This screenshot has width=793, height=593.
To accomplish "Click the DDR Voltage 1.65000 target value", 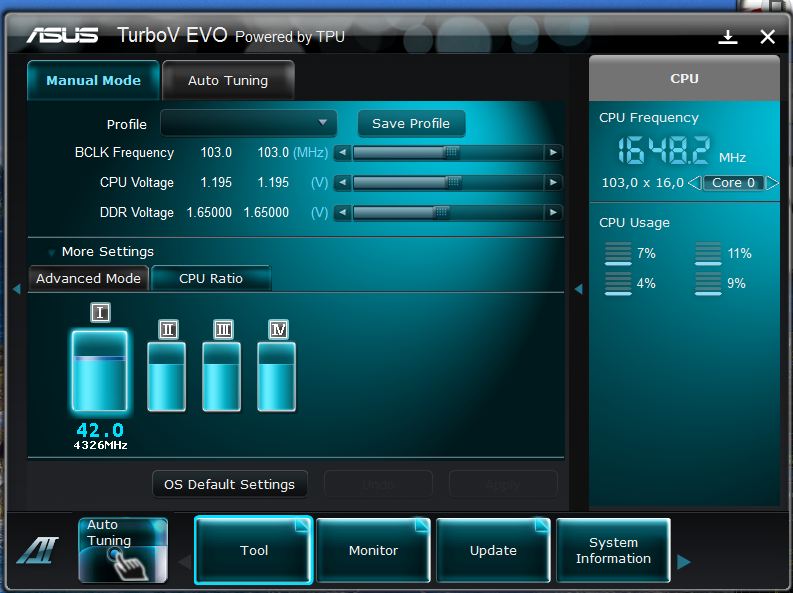I will tap(266, 212).
